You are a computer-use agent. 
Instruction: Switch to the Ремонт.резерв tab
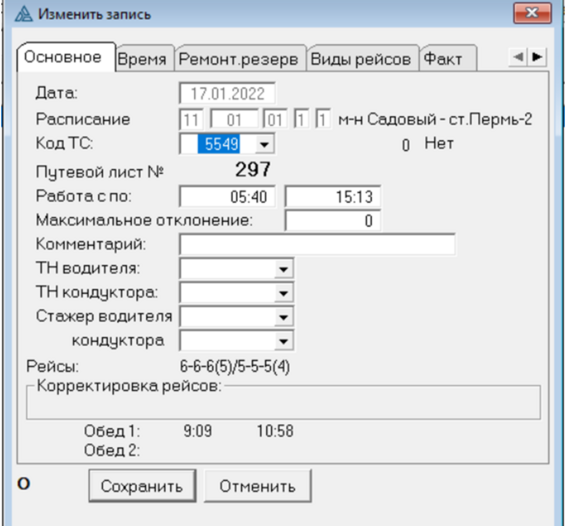pyautogui.click(x=239, y=58)
